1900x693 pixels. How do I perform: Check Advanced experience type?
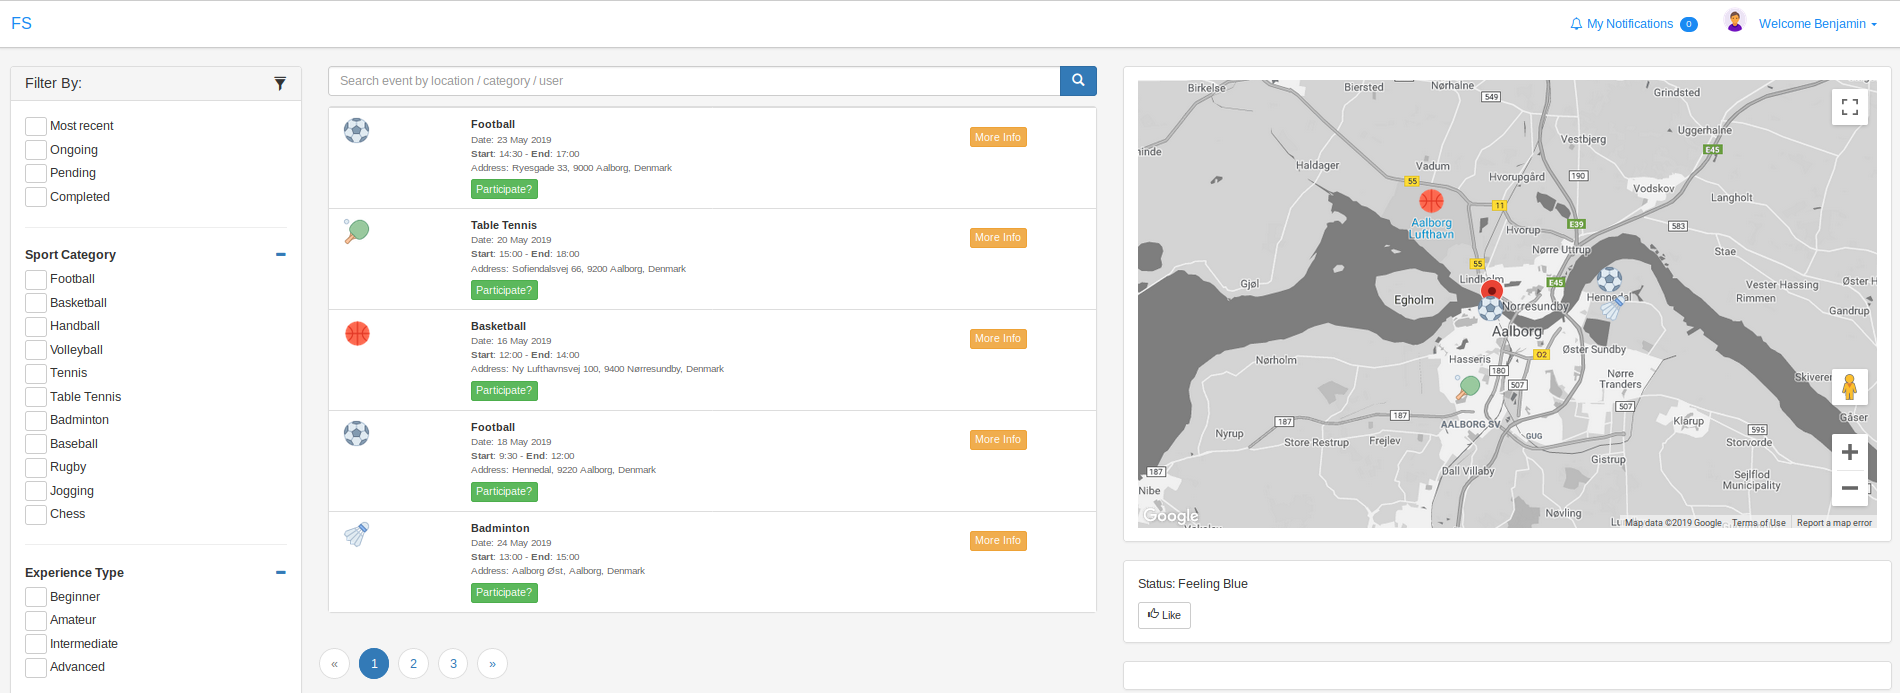(35, 667)
